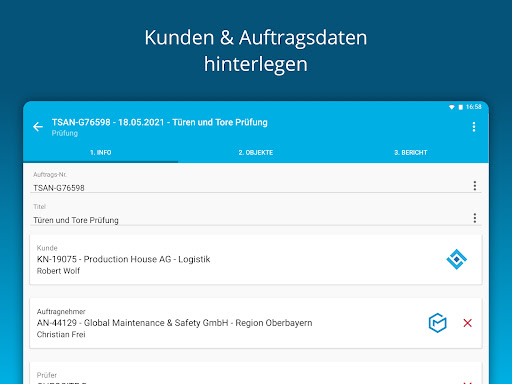Click the 16:58 clock
The height and width of the screenshot is (384, 512).
coord(474,107)
